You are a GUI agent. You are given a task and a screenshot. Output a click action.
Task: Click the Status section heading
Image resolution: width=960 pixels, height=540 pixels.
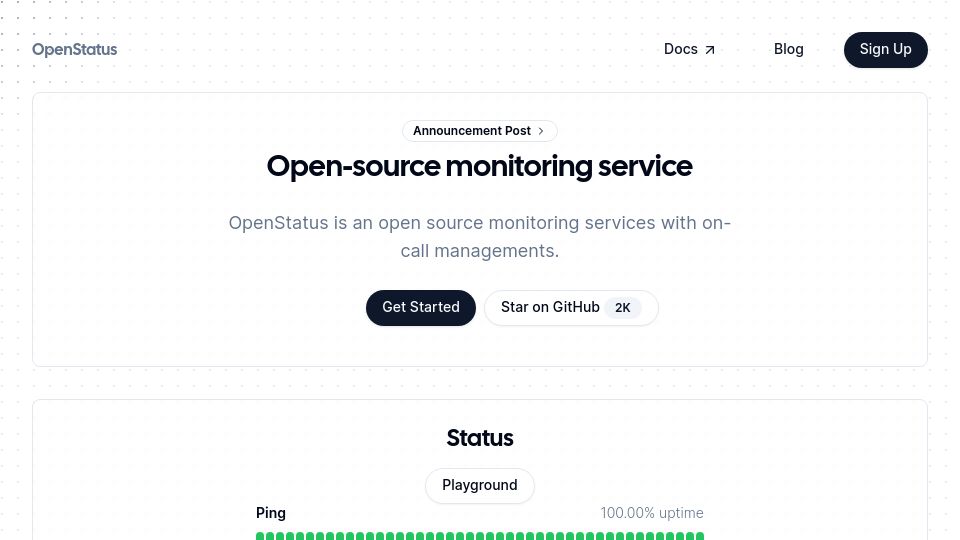tap(479, 438)
